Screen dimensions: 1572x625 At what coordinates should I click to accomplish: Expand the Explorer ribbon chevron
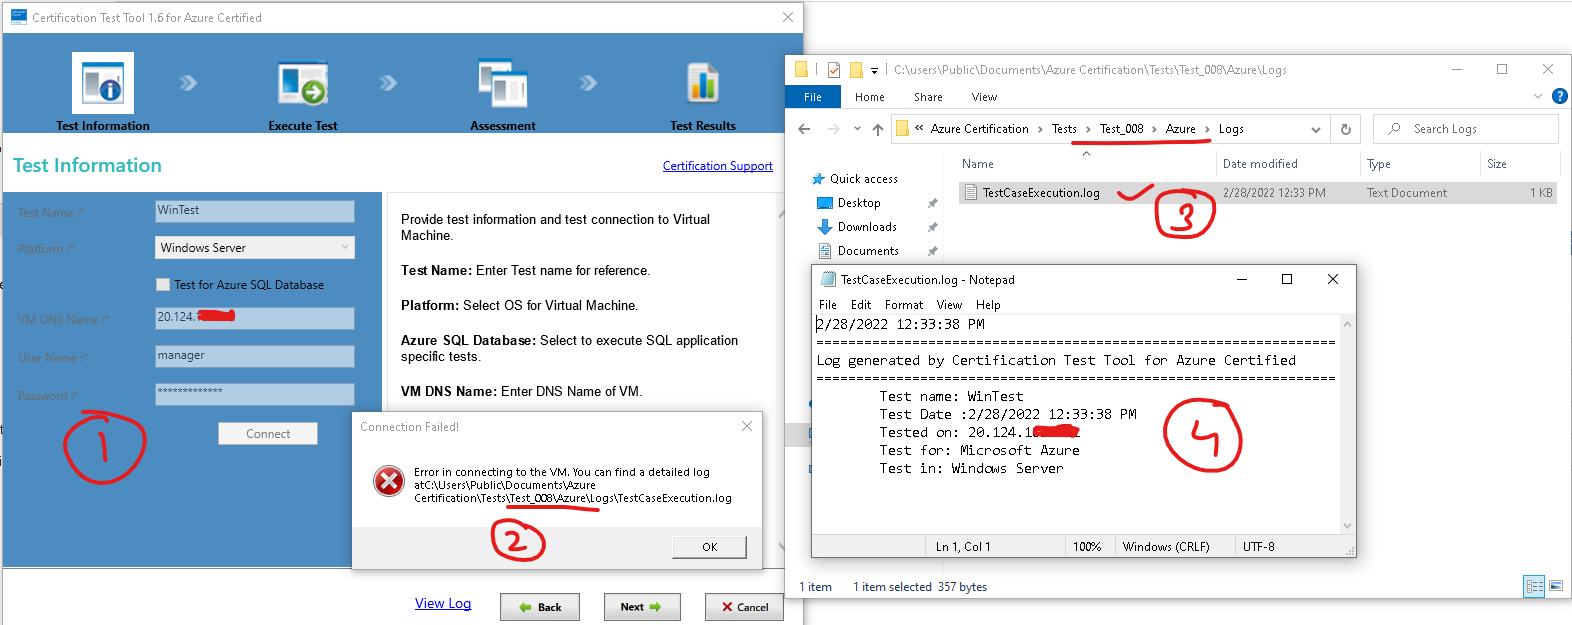click(x=1538, y=97)
